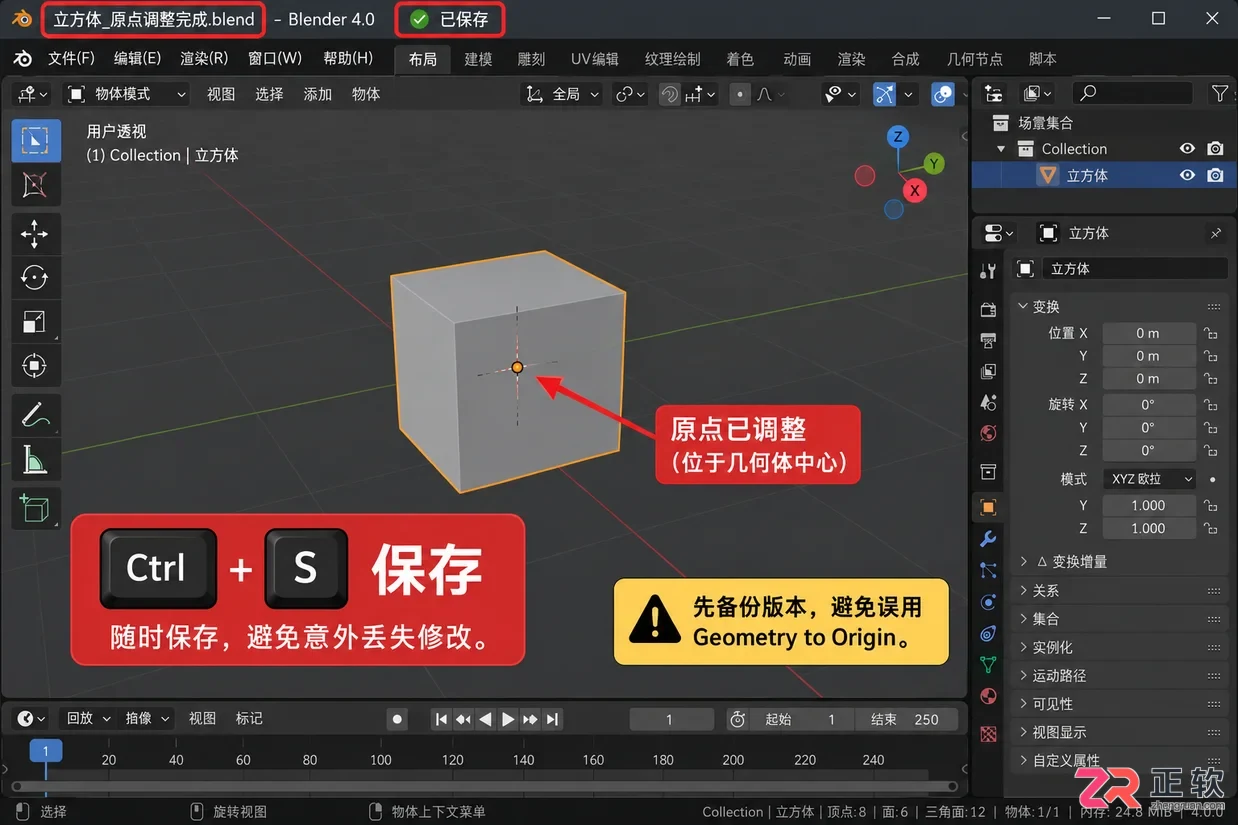
Task: Open the Object Data green triangle tab
Action: [x=988, y=664]
